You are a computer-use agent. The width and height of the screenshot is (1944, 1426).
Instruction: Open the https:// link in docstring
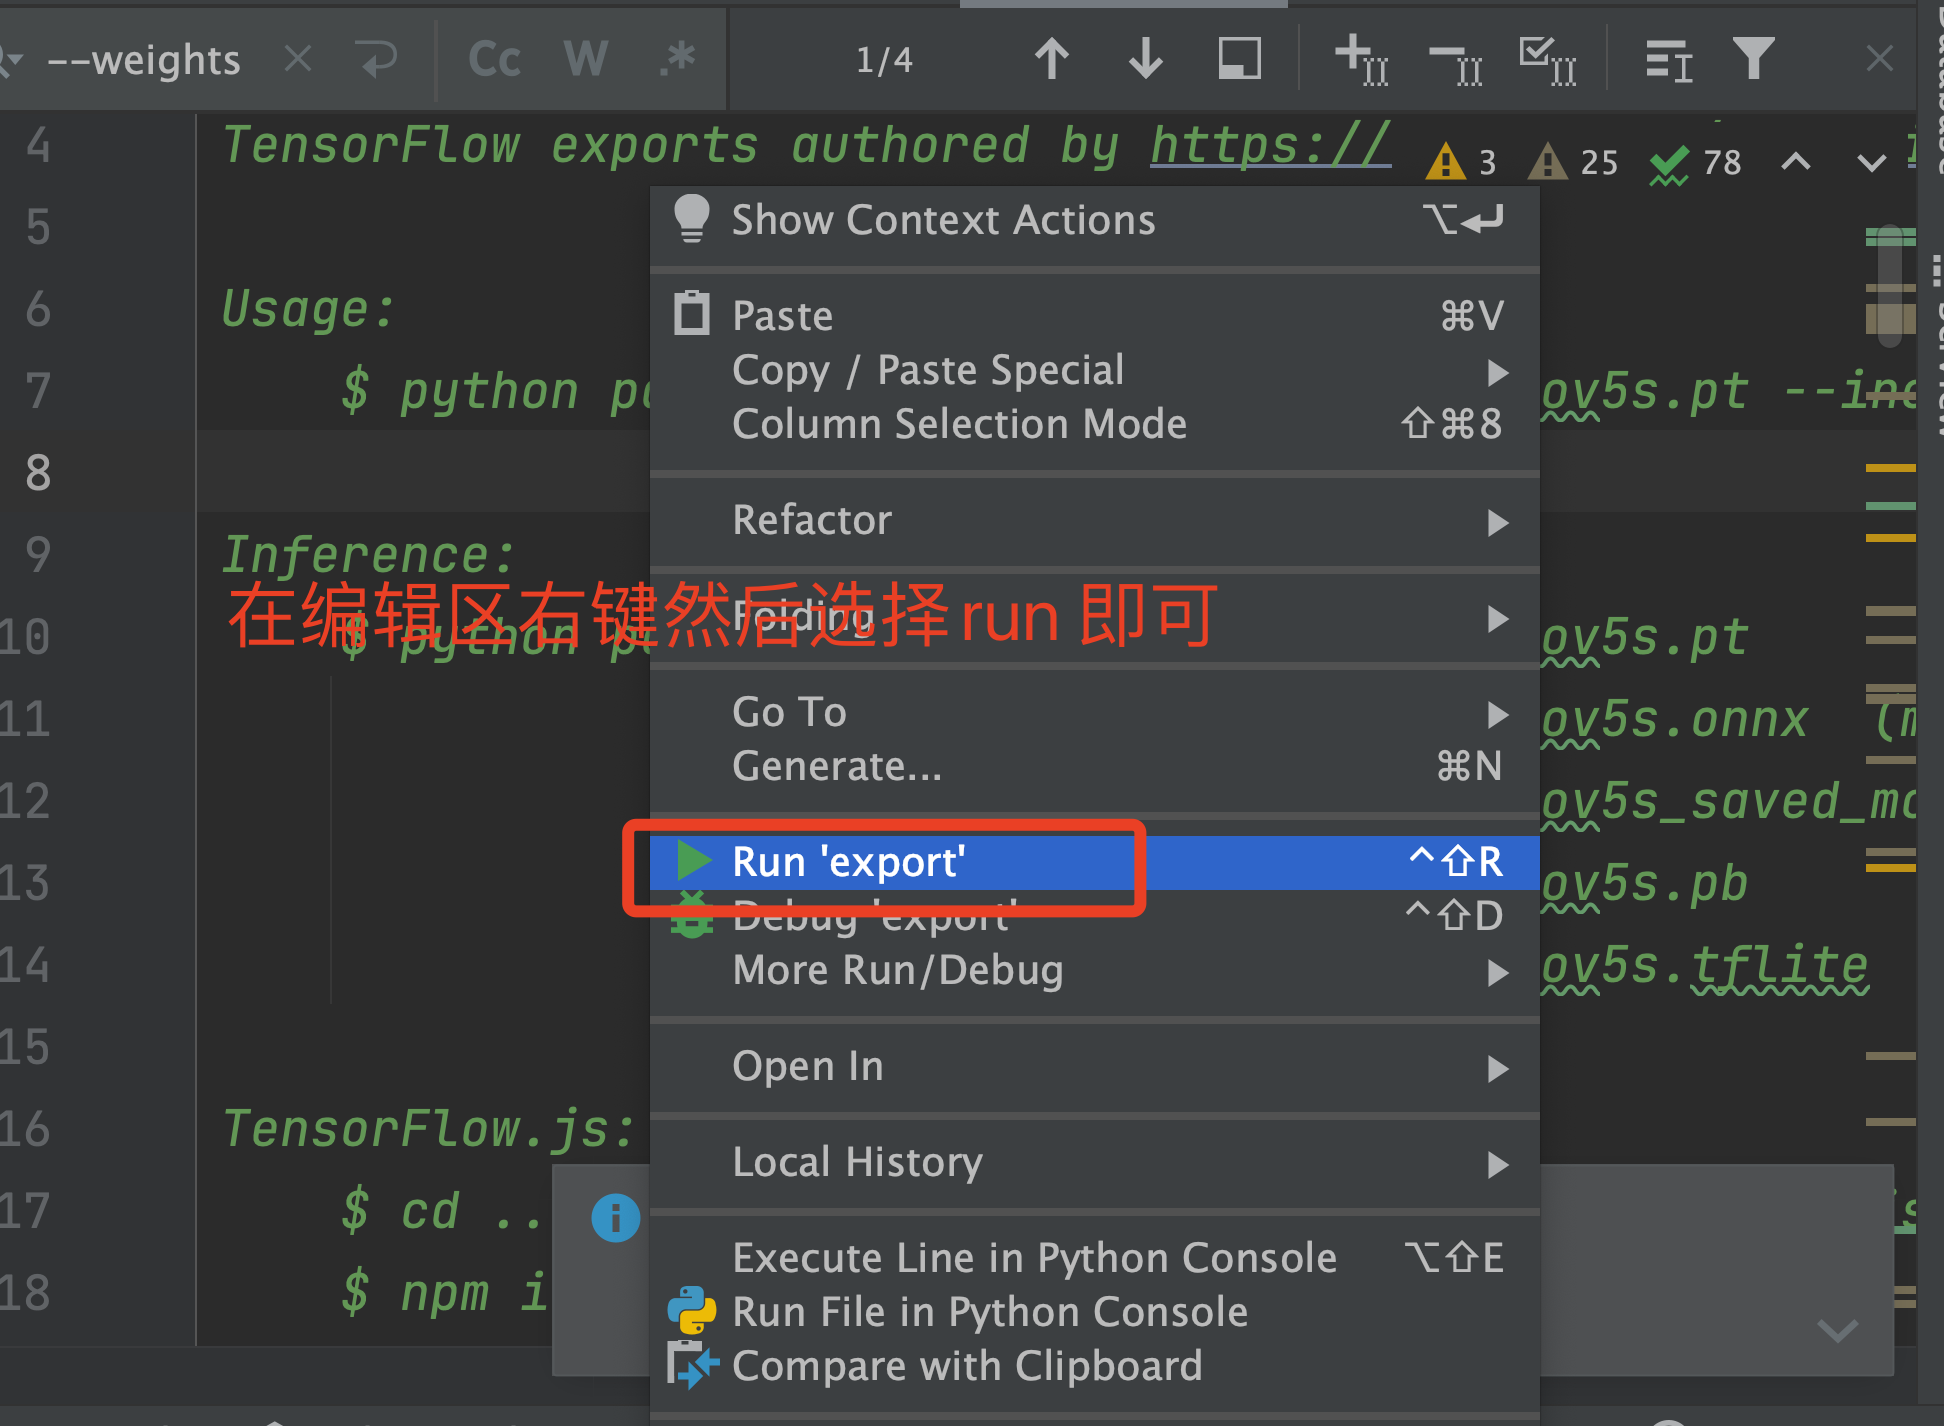pos(1270,146)
